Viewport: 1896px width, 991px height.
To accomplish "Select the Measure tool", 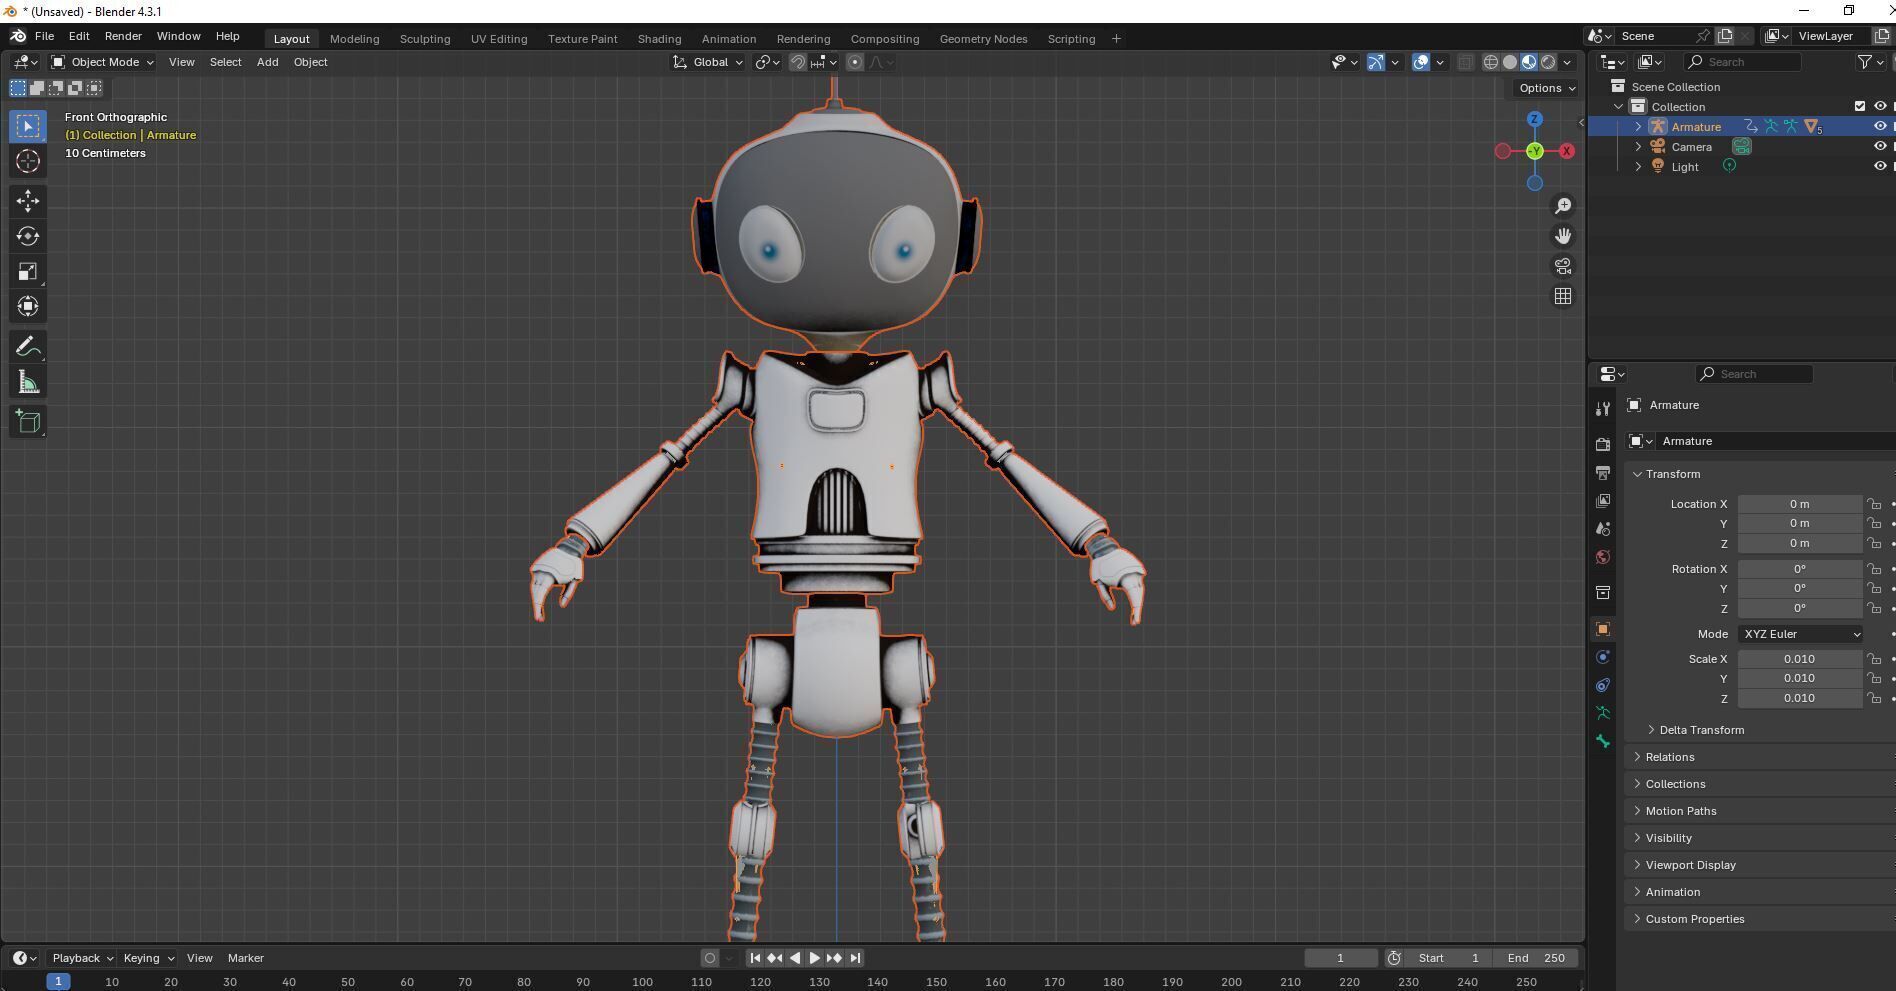I will coord(28,382).
